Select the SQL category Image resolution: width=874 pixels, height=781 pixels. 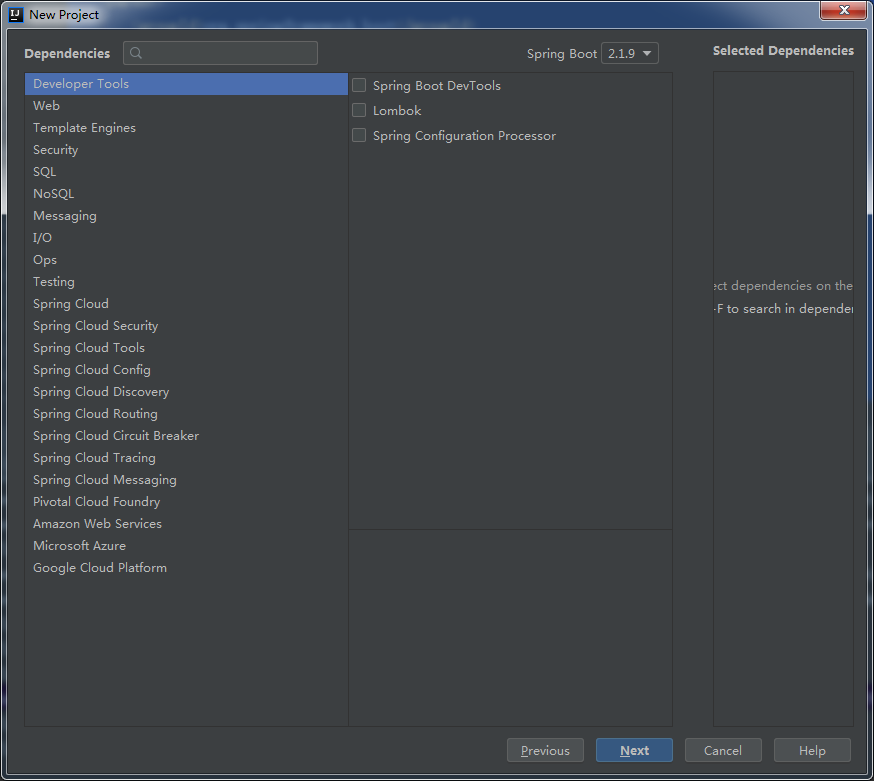(186, 172)
